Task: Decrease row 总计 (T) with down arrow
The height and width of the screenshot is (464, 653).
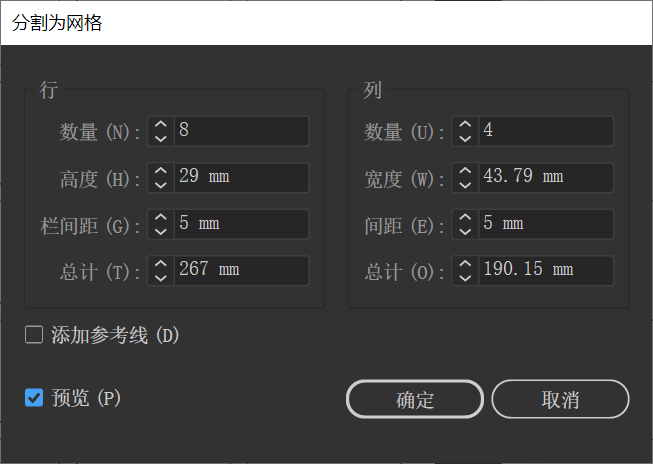Action: [161, 277]
